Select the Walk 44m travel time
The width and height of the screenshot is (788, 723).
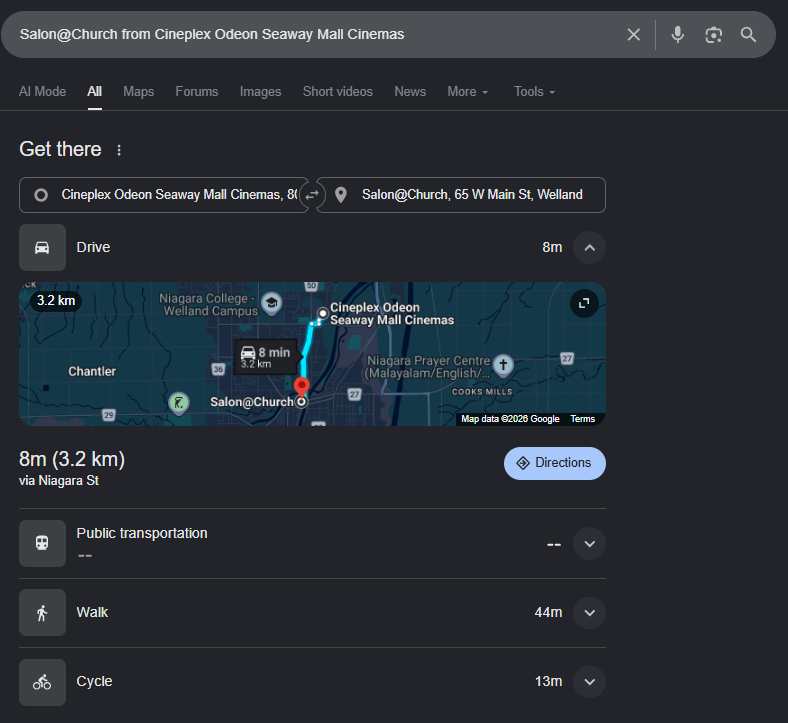[x=548, y=612]
